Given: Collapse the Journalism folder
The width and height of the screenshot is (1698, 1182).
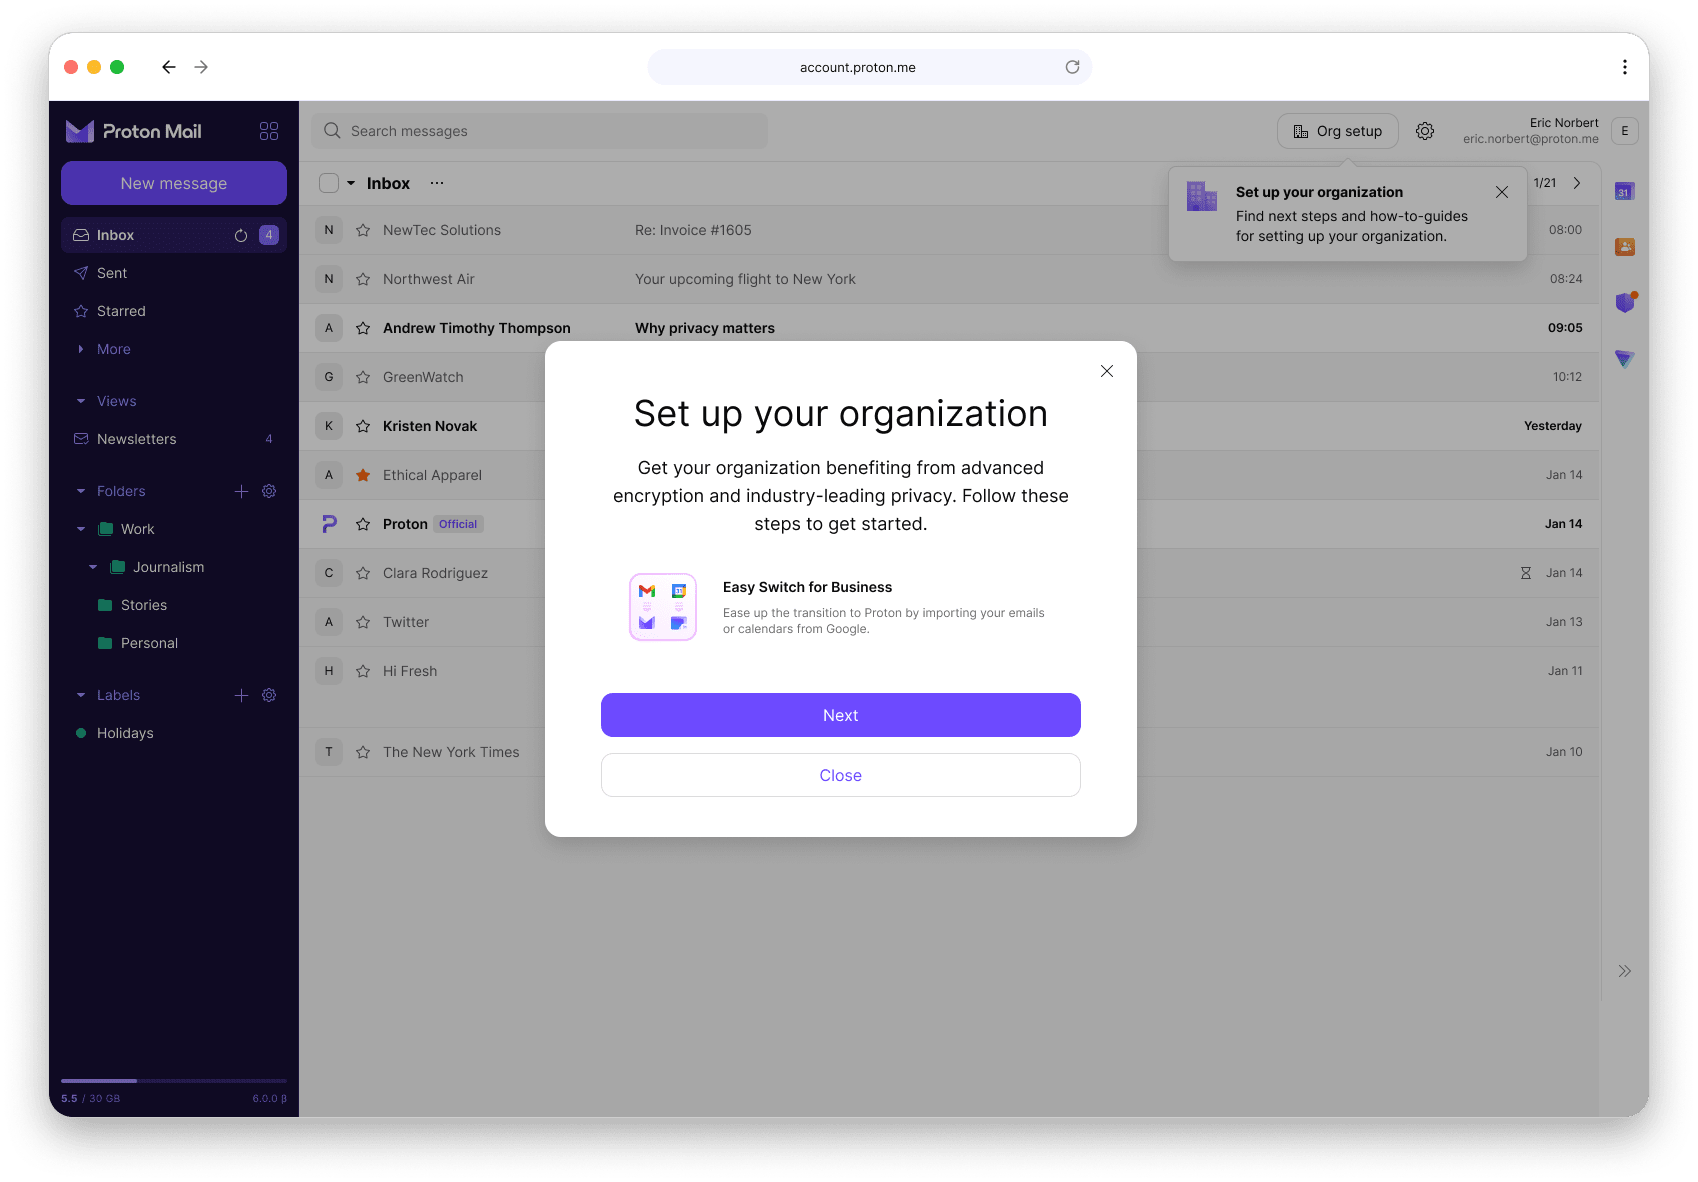Looking at the screenshot, I should (93, 567).
